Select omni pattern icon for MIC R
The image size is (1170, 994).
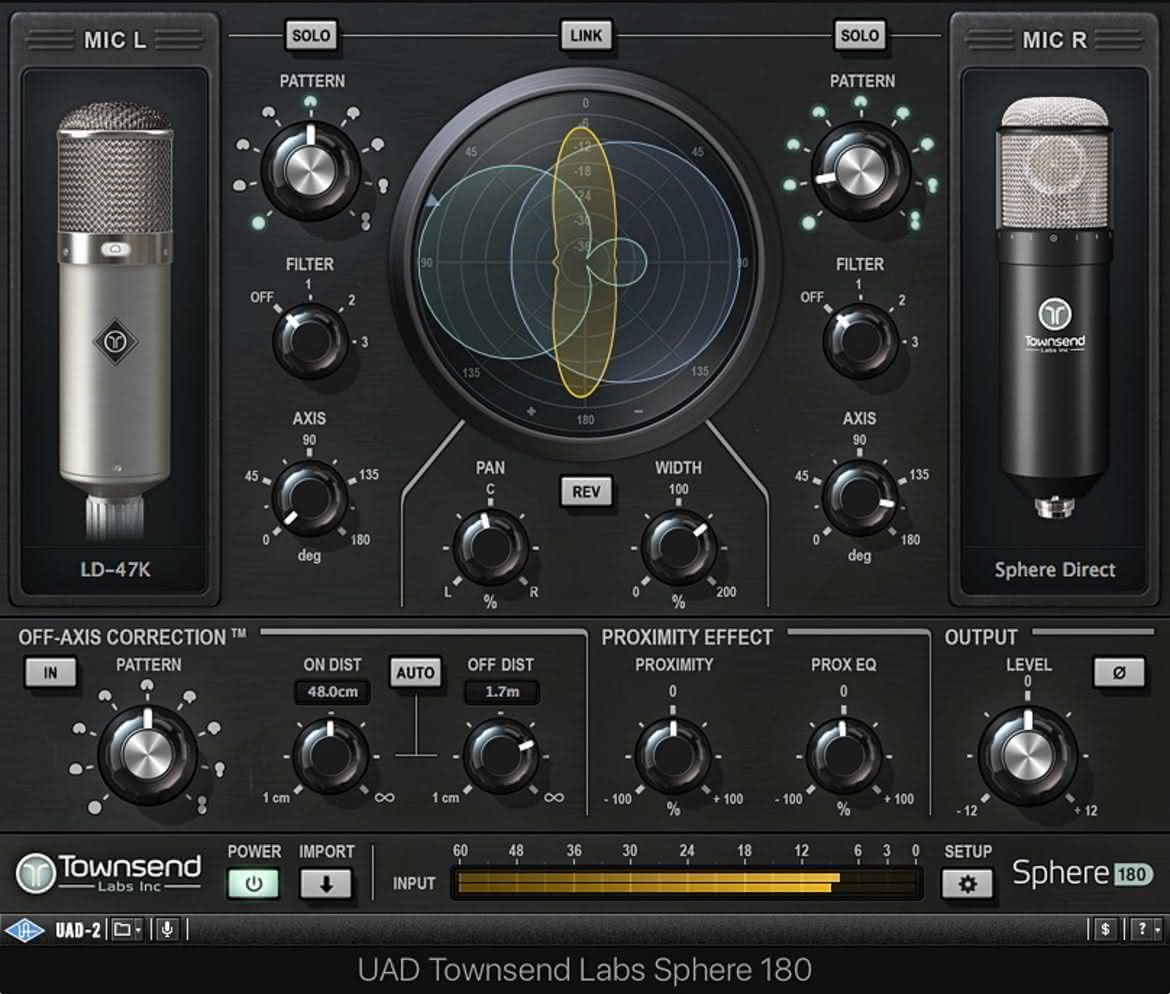pos(808,222)
